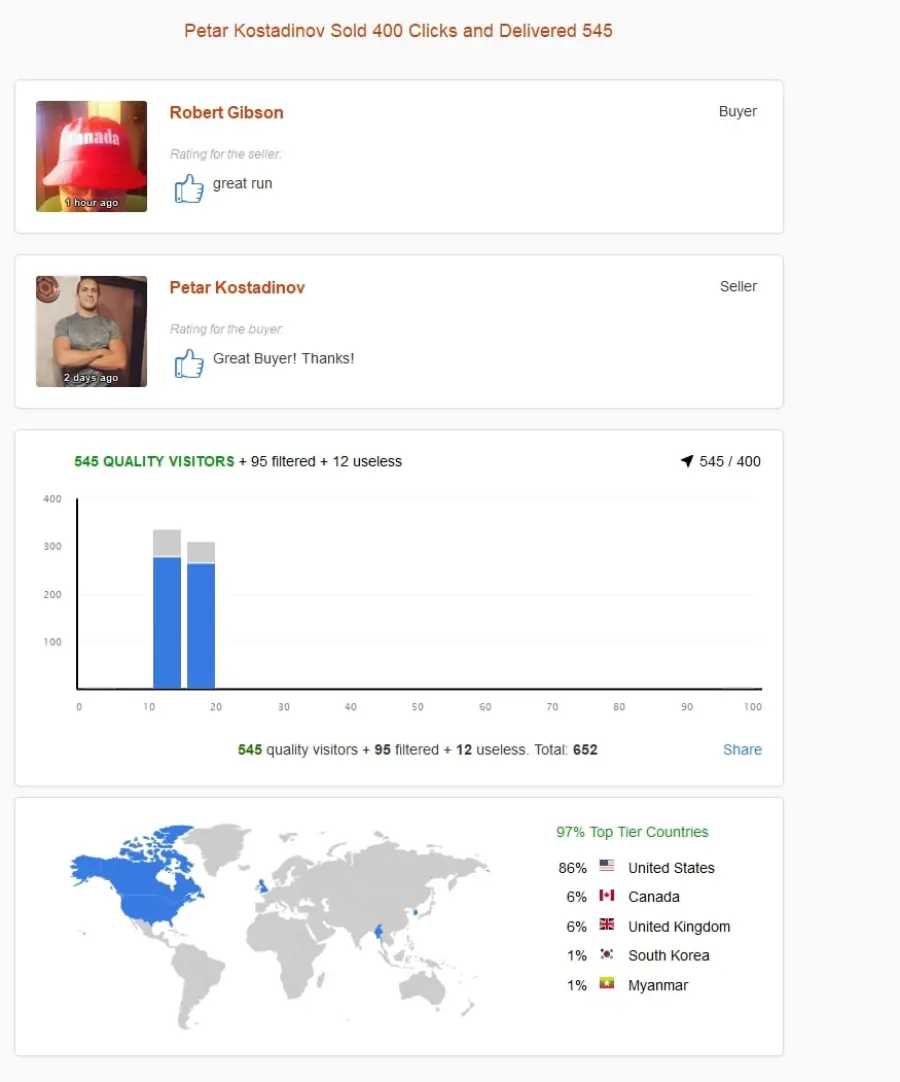Click the Share link under the chart
This screenshot has width=900, height=1082.
742,749
